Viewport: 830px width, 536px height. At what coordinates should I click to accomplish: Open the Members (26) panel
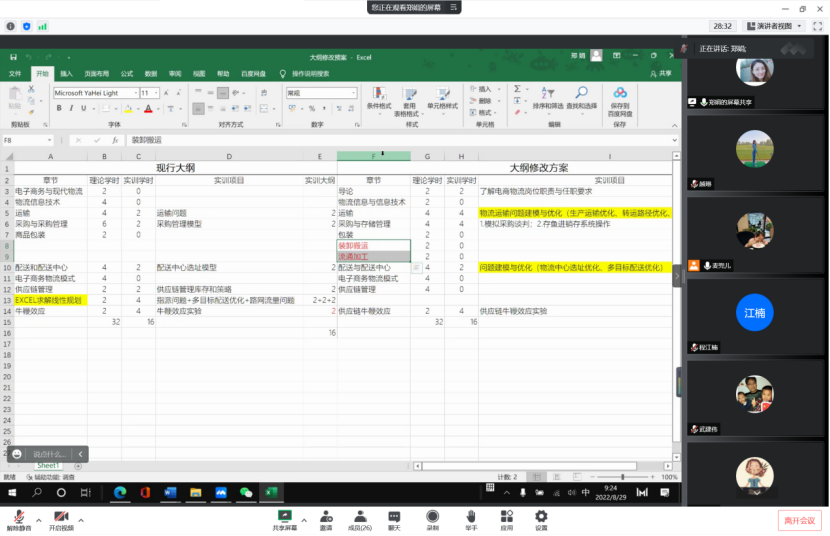point(360,520)
